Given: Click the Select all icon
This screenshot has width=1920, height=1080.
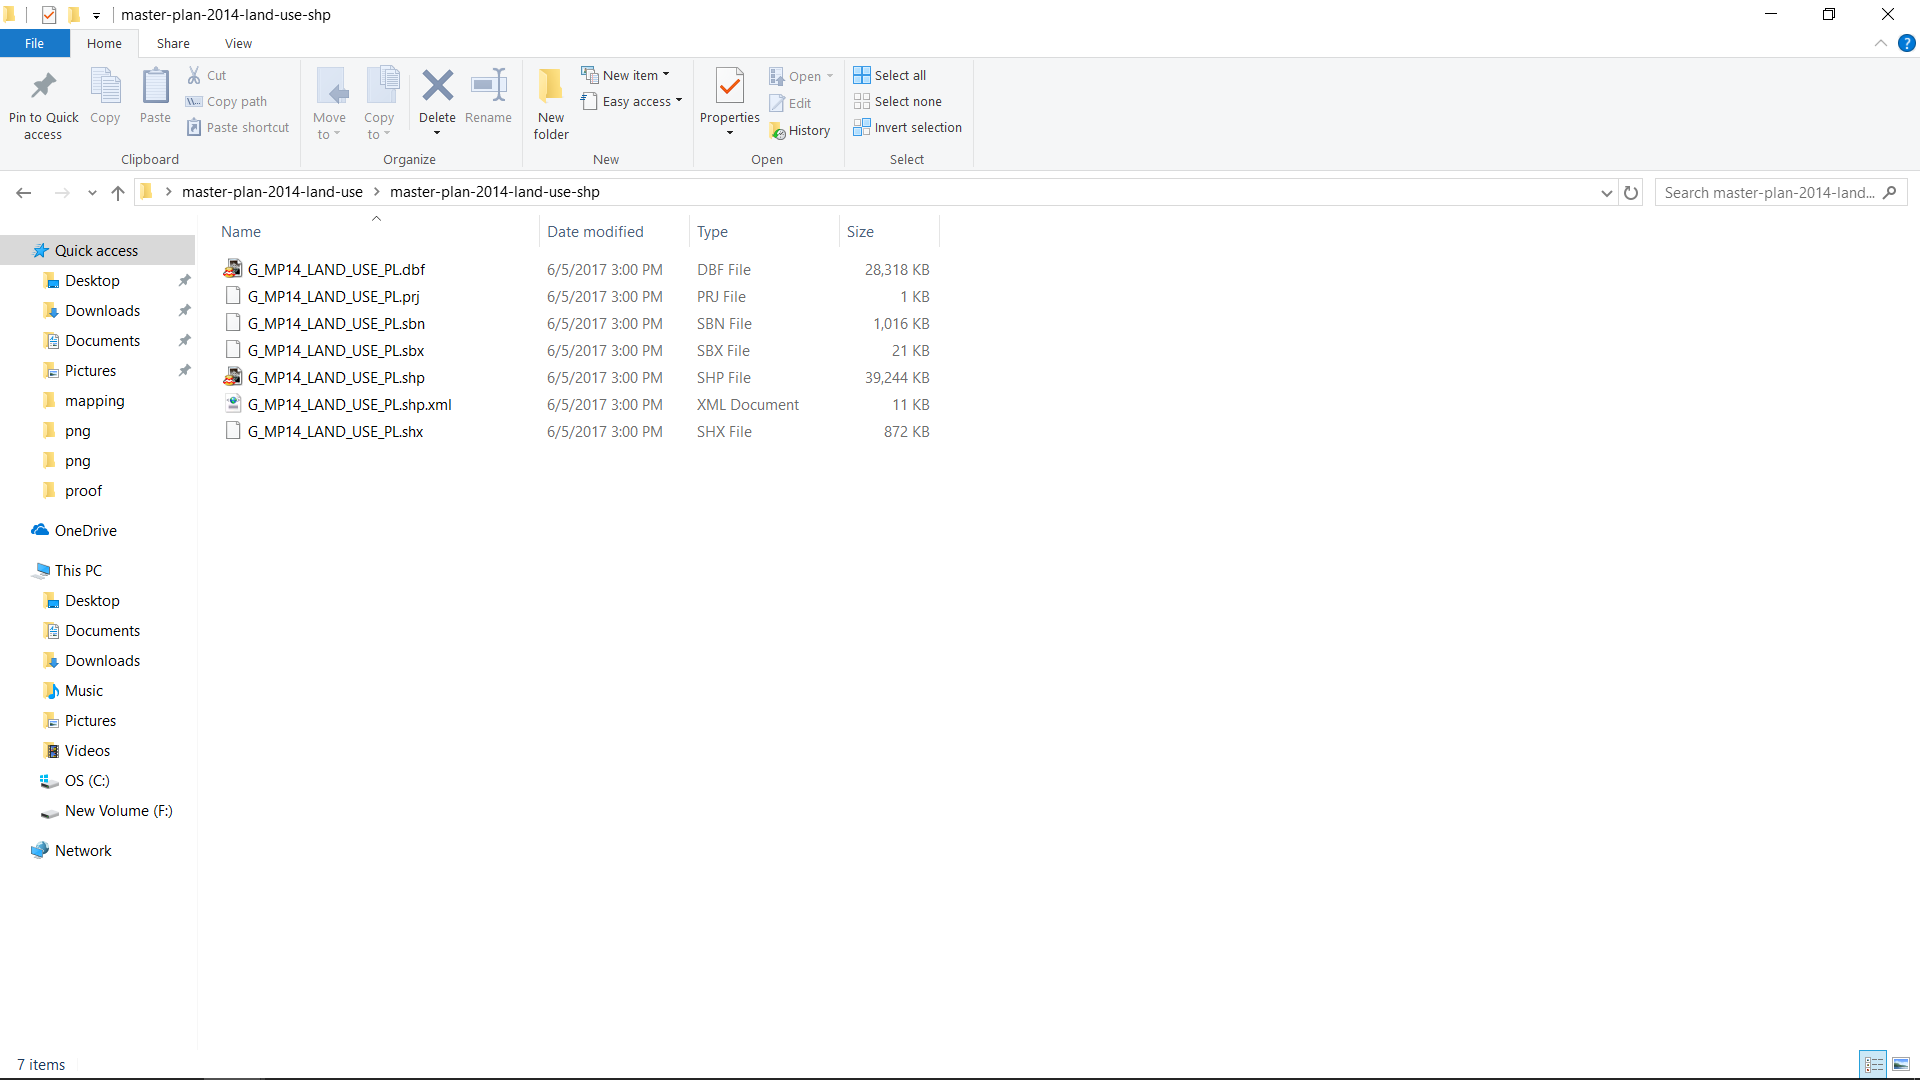Looking at the screenshot, I should tap(862, 75).
